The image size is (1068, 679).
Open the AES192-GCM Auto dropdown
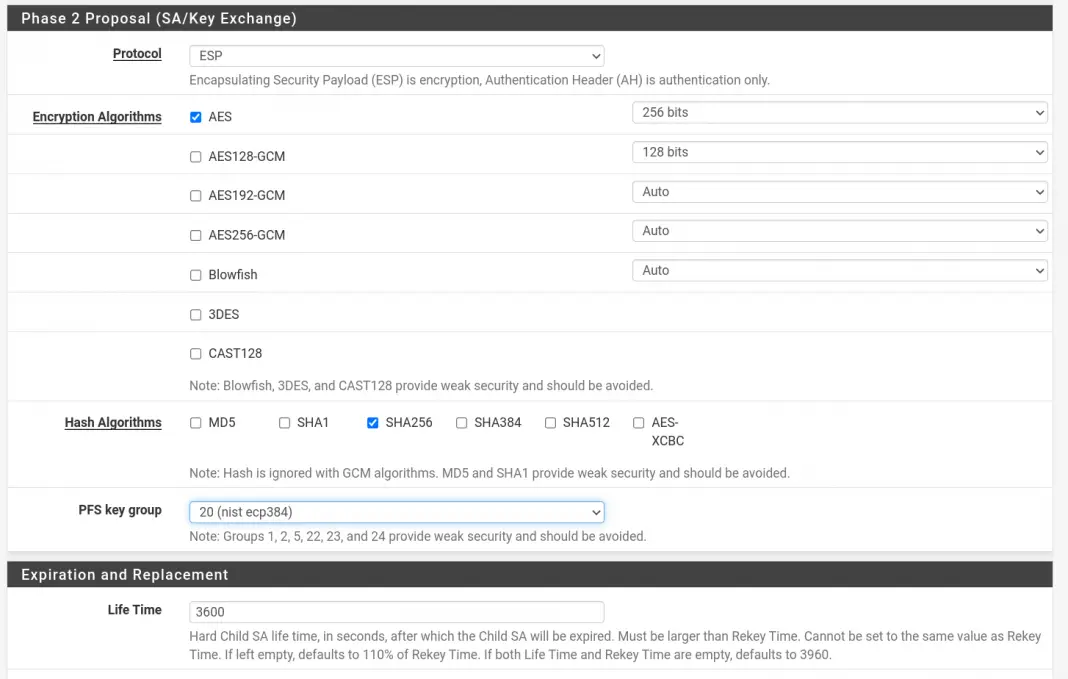(838, 191)
